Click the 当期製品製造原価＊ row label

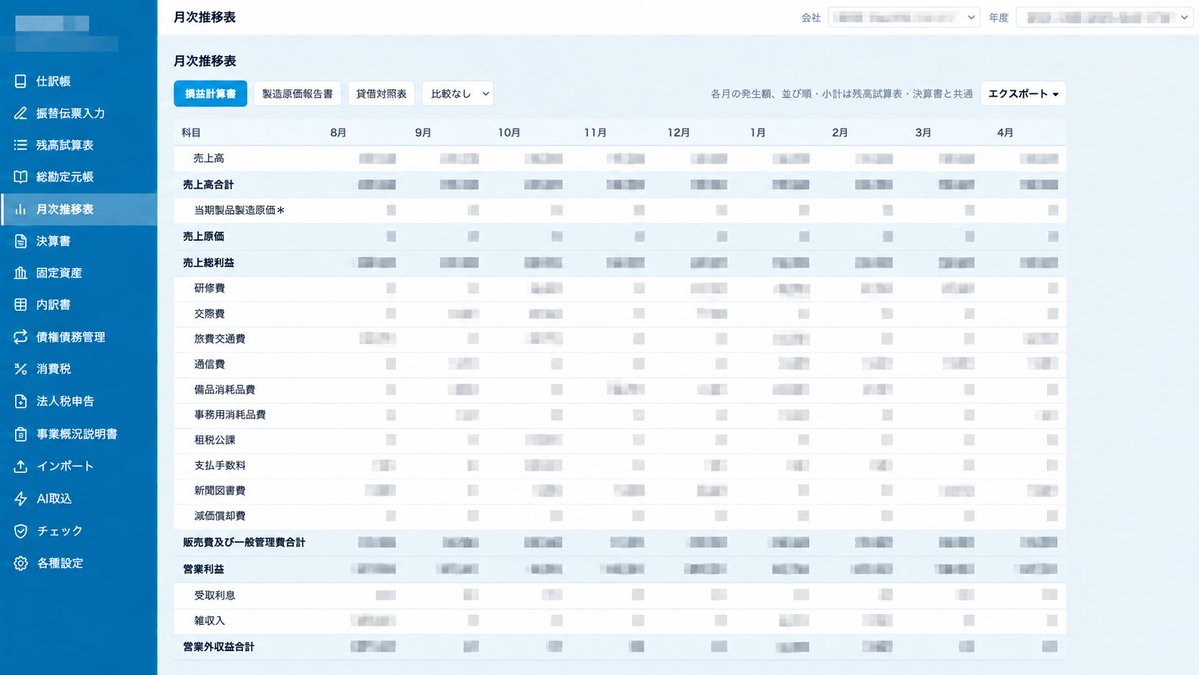239,210
